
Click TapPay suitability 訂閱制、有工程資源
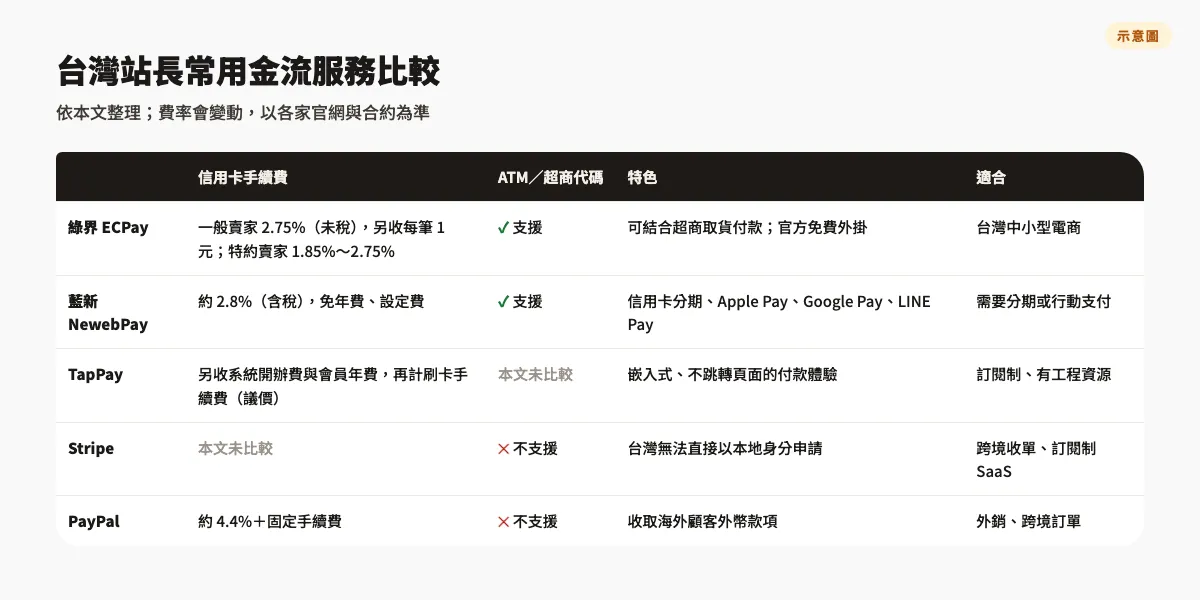[x=1044, y=374]
